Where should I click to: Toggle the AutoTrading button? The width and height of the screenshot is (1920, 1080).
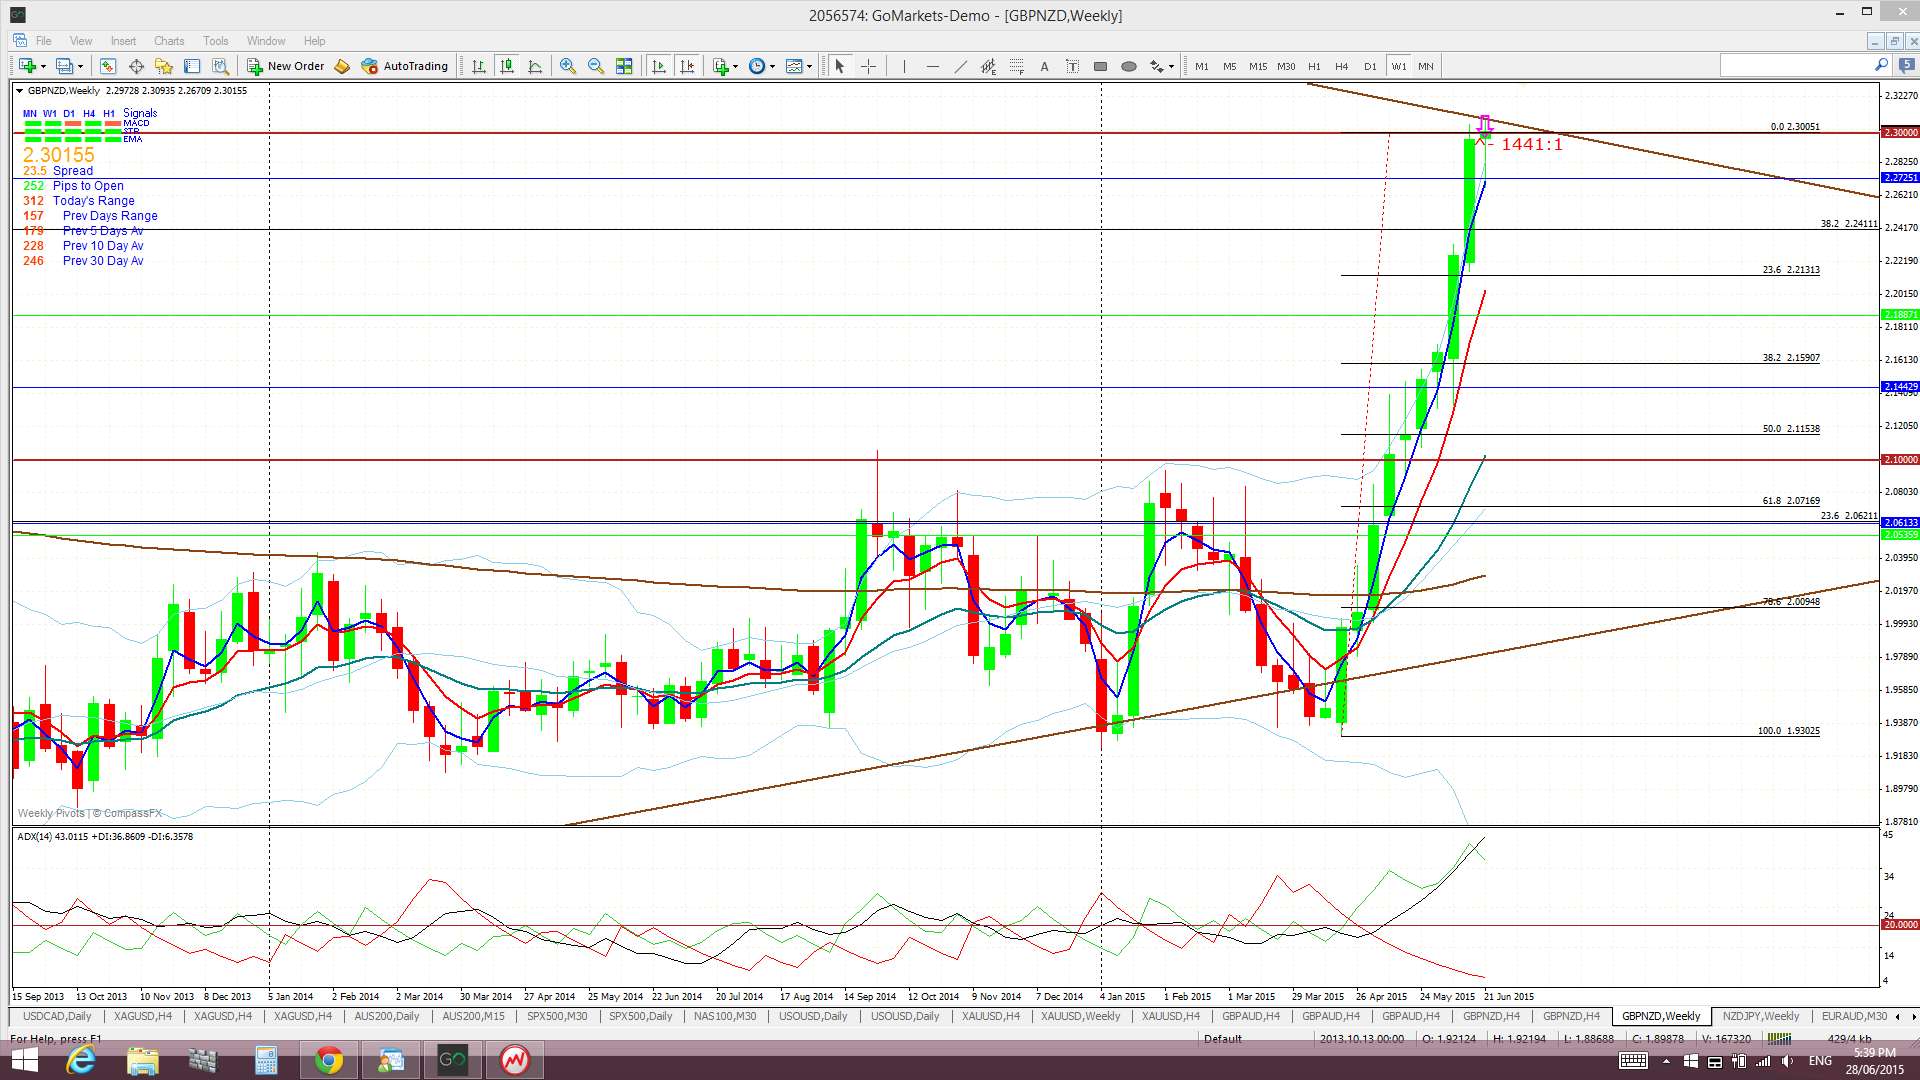tap(404, 66)
